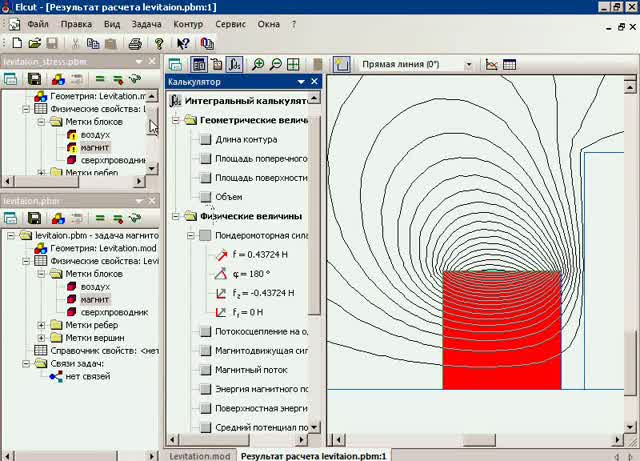Click the zoom in magnifier icon
This screenshot has height=461, width=640.
coord(258,65)
